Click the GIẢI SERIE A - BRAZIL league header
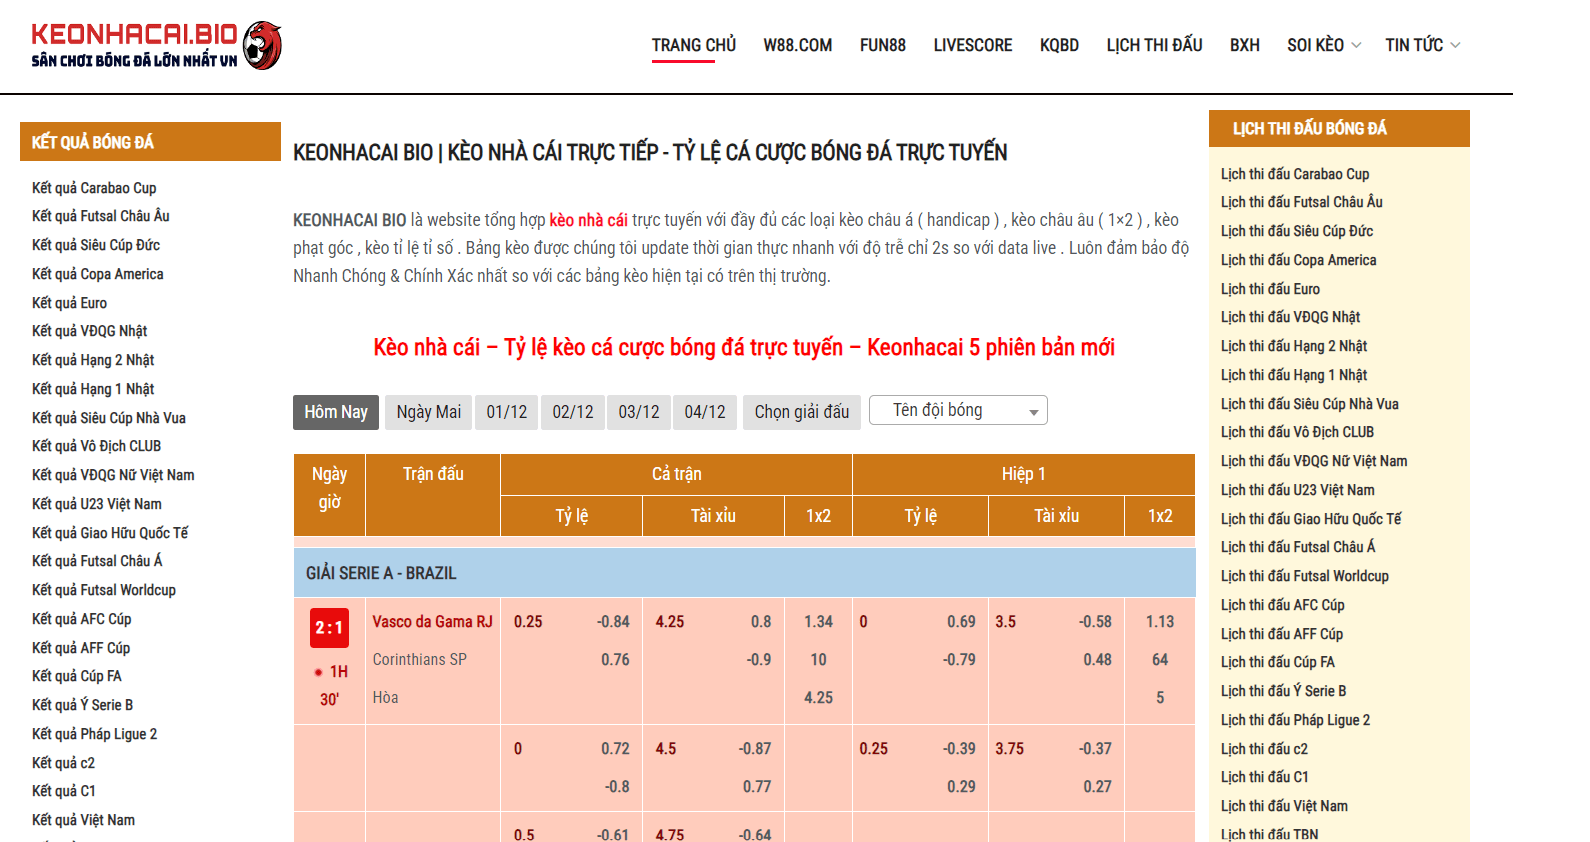 tap(745, 573)
